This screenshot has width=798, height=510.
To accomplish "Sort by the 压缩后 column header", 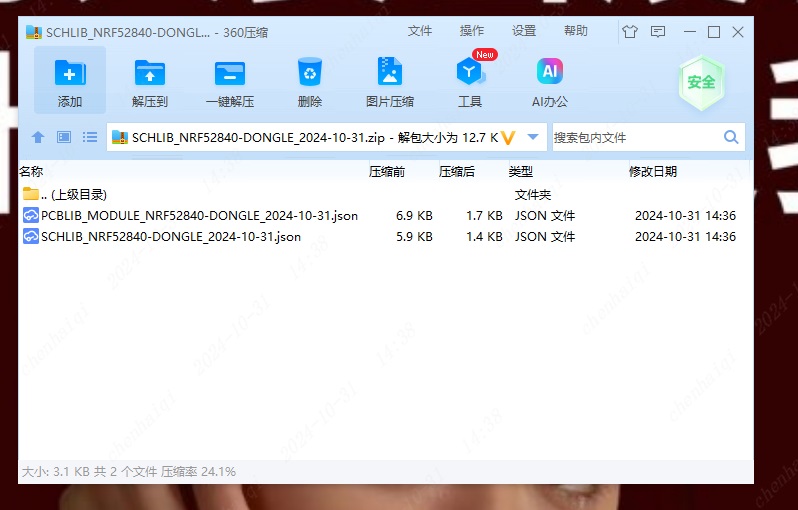I will pos(457,172).
